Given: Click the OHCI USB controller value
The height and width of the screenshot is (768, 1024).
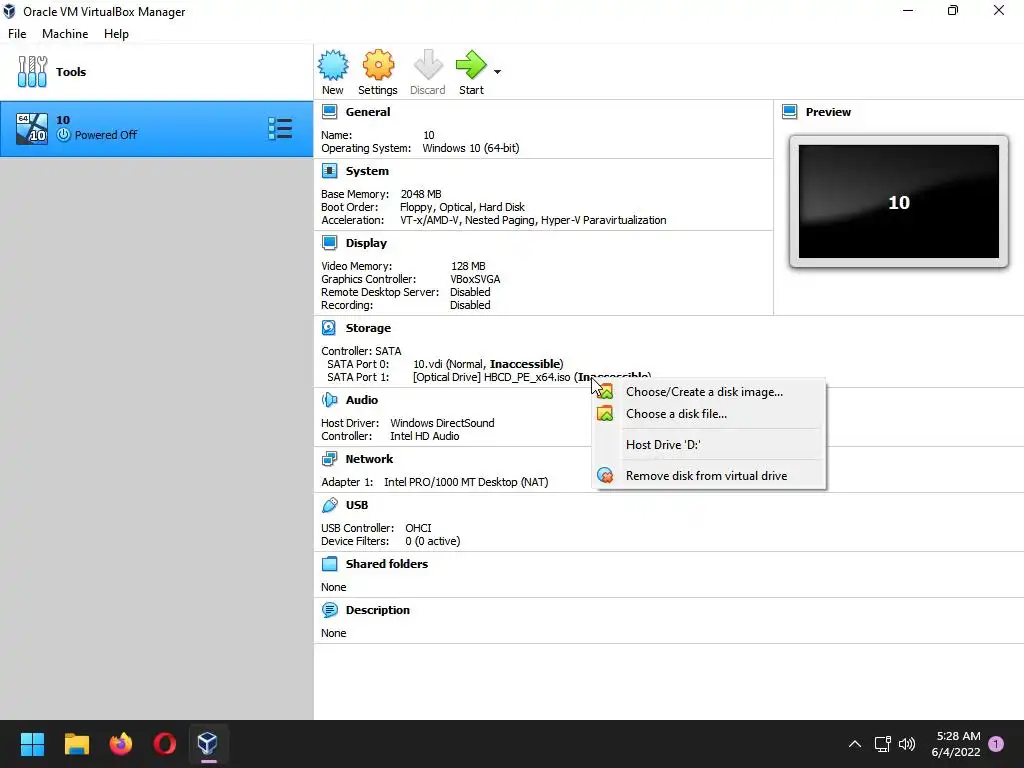Looking at the screenshot, I should (418, 528).
